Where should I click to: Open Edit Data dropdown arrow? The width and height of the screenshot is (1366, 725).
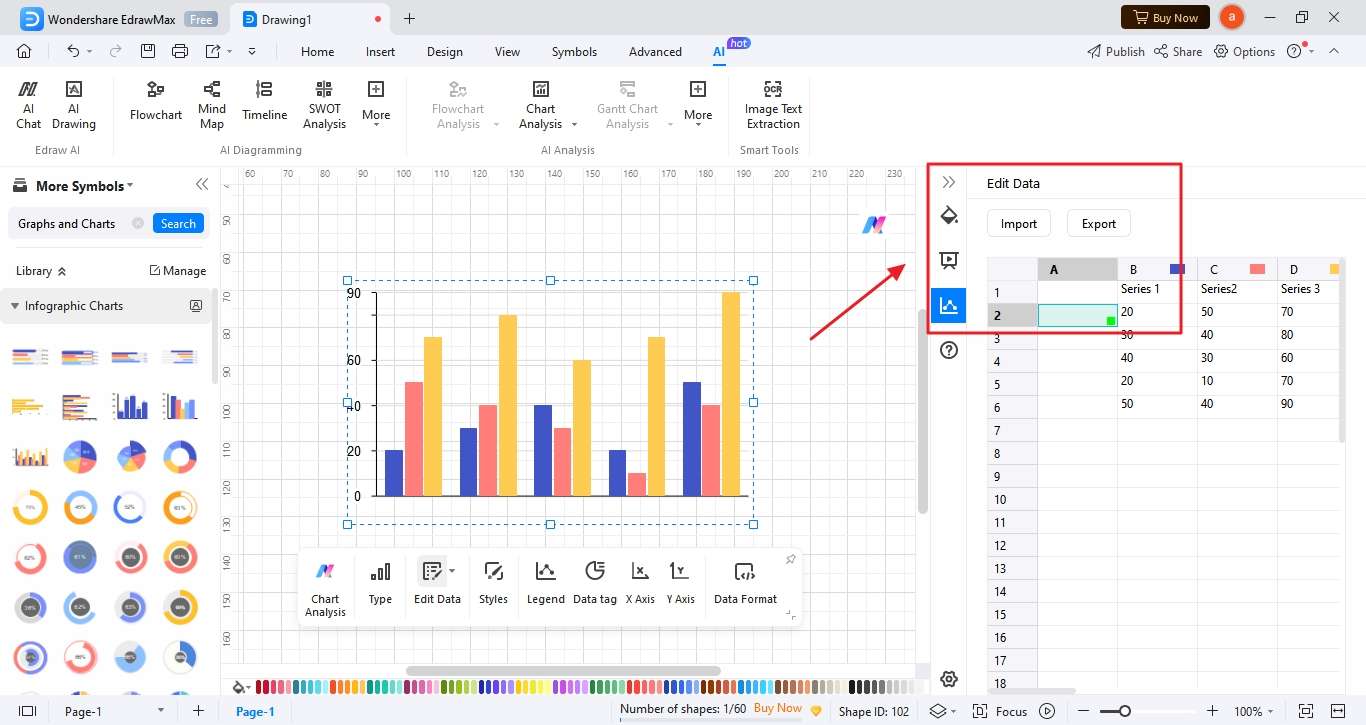(x=452, y=571)
